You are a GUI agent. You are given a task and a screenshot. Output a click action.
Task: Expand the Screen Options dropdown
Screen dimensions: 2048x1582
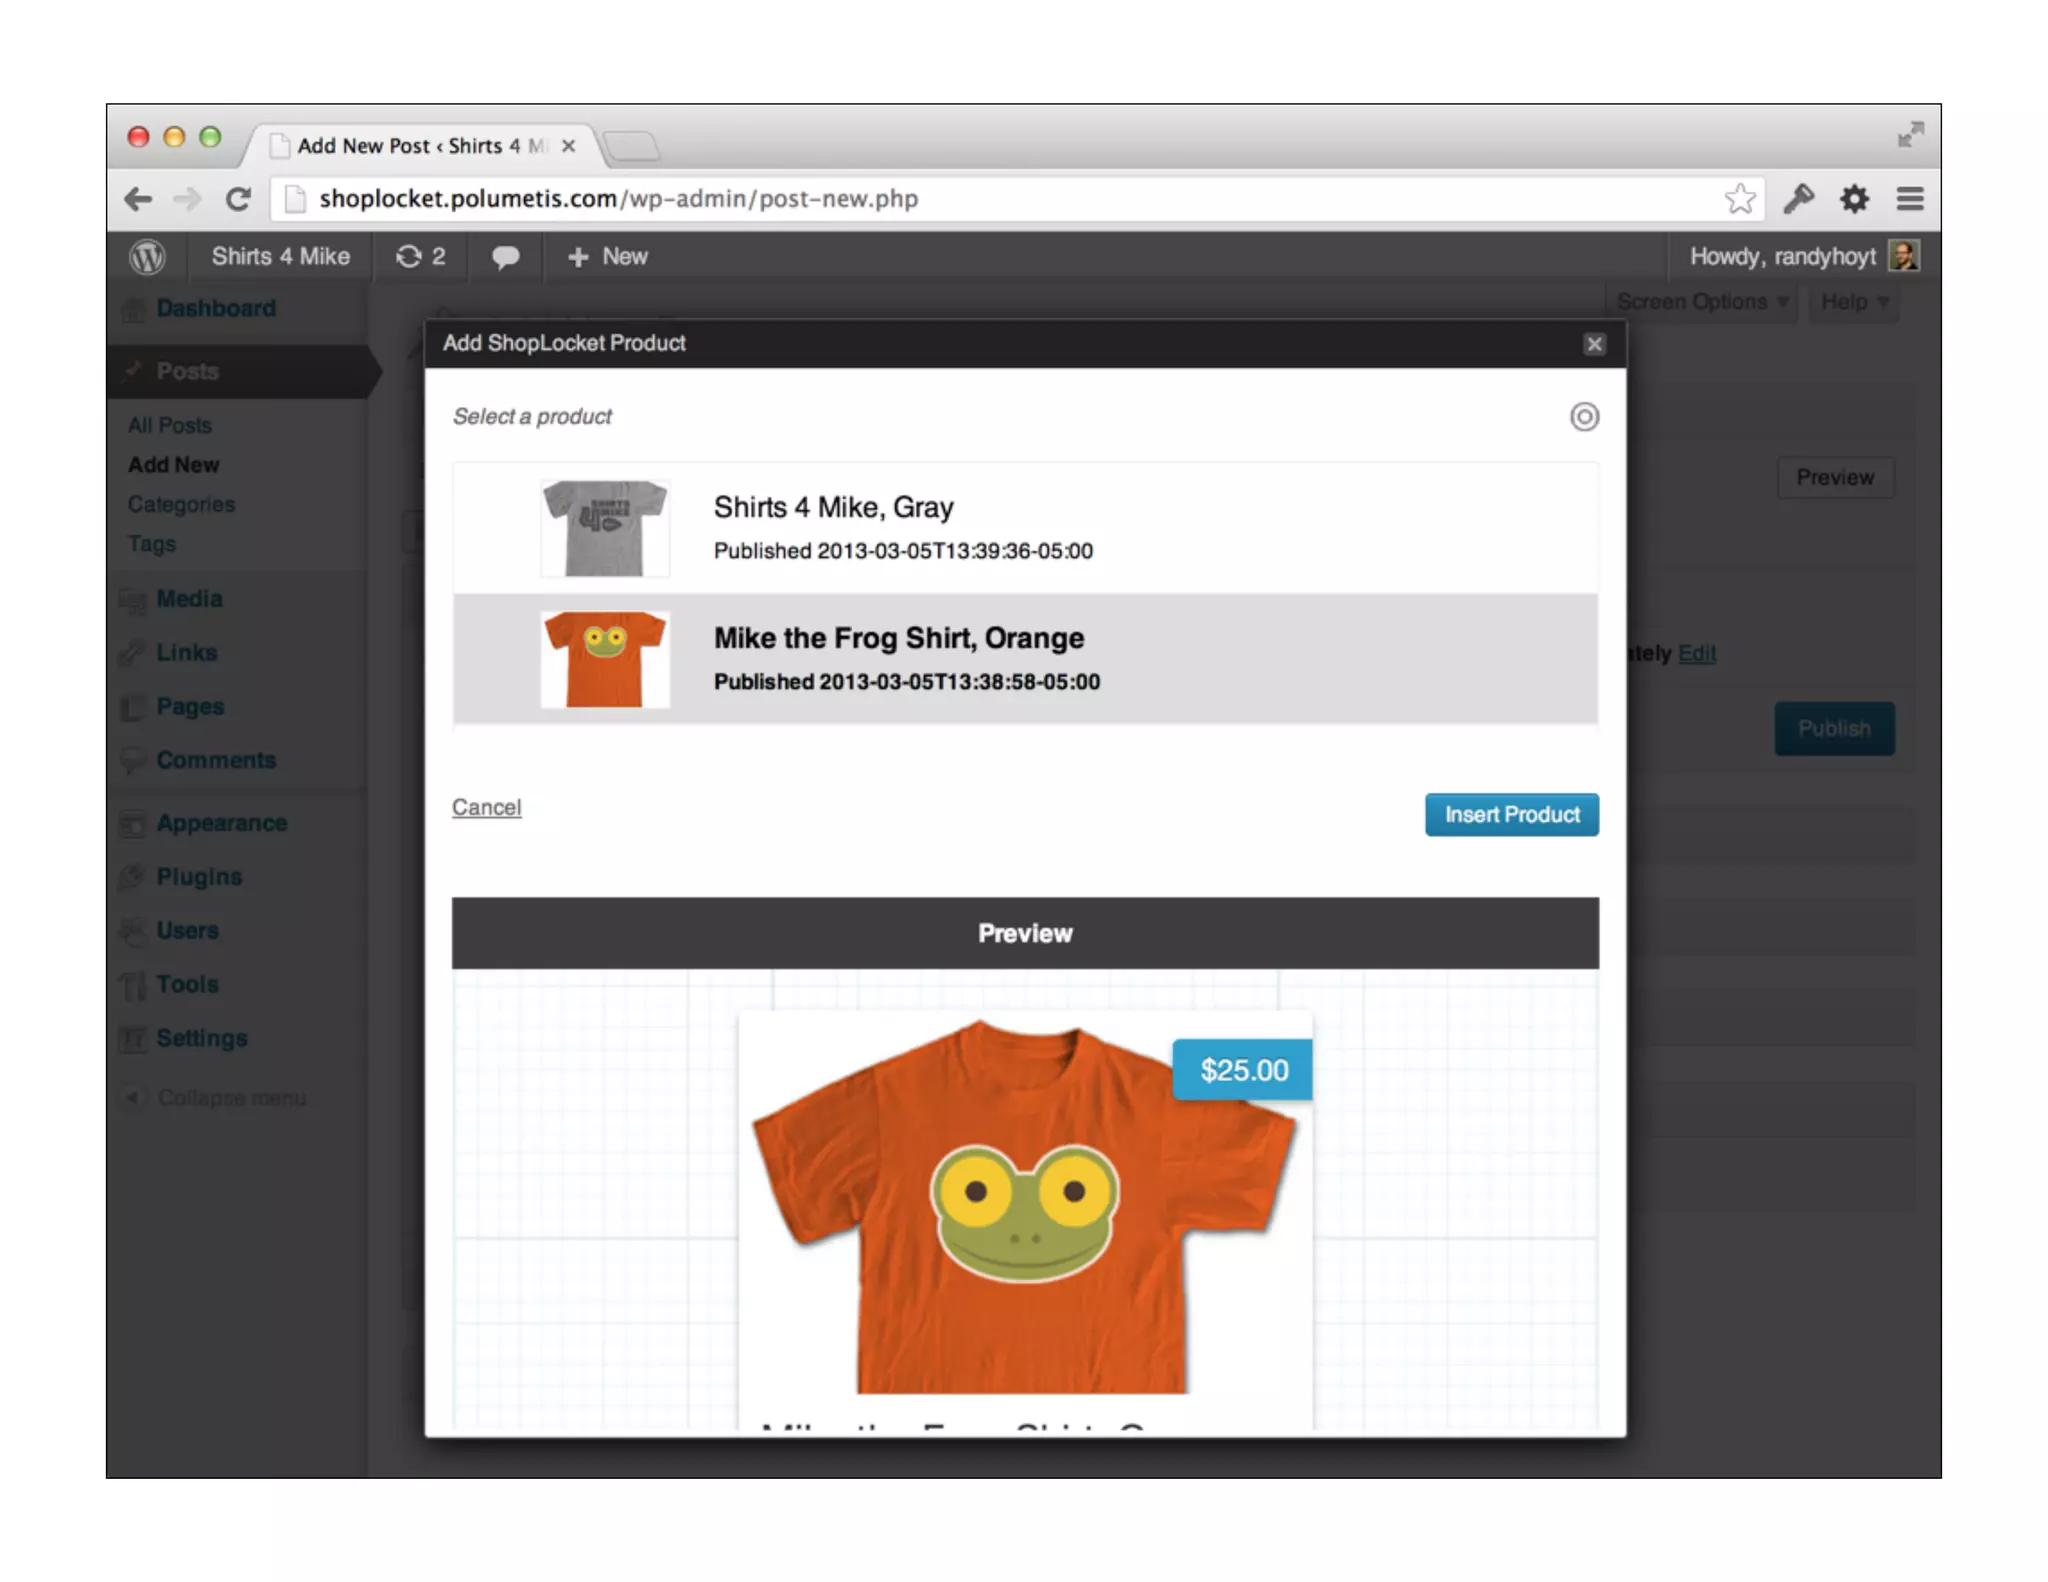coord(1702,302)
